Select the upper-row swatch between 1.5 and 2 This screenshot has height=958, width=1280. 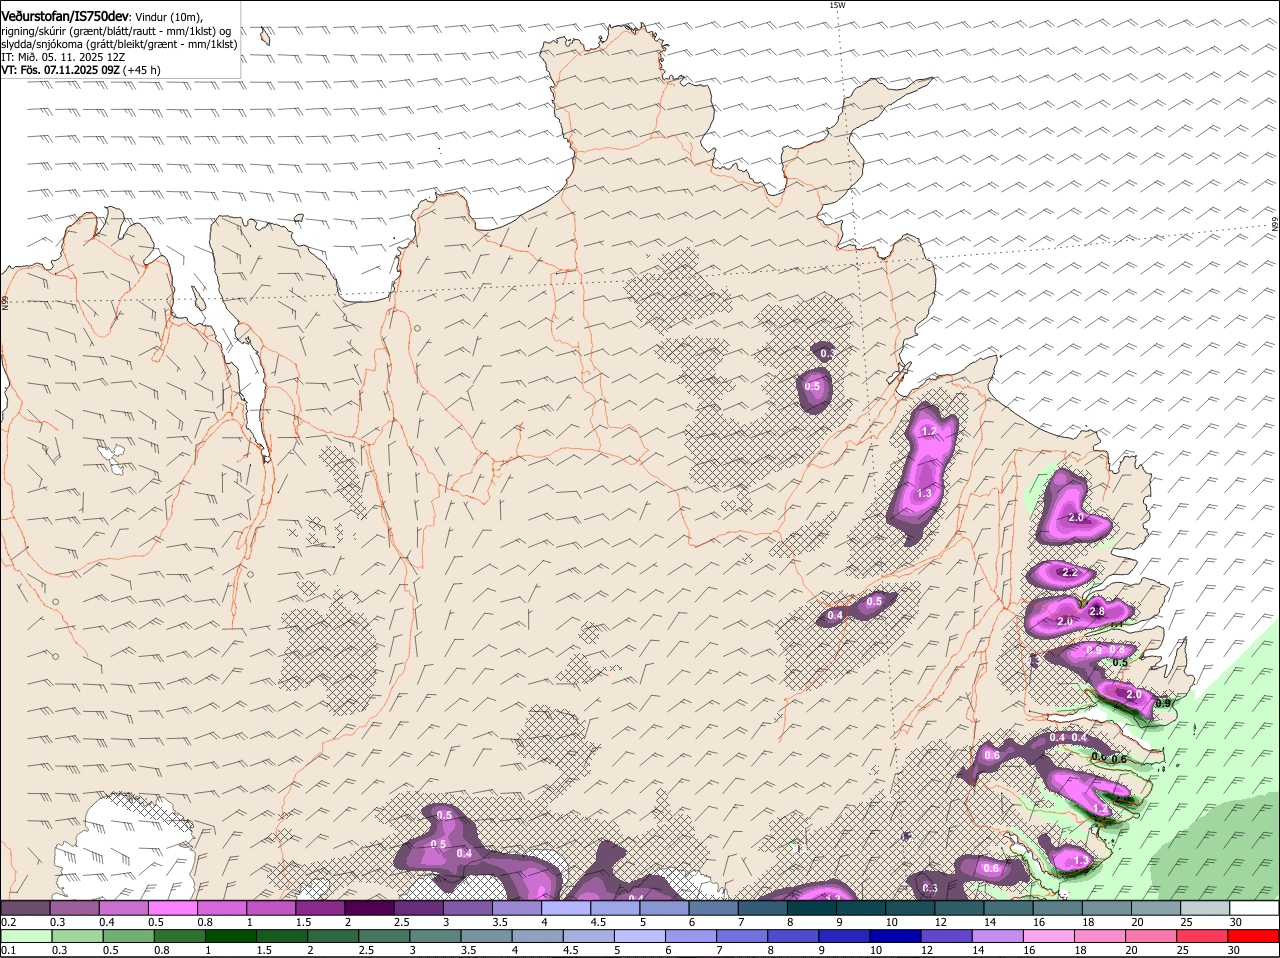(x=320, y=908)
